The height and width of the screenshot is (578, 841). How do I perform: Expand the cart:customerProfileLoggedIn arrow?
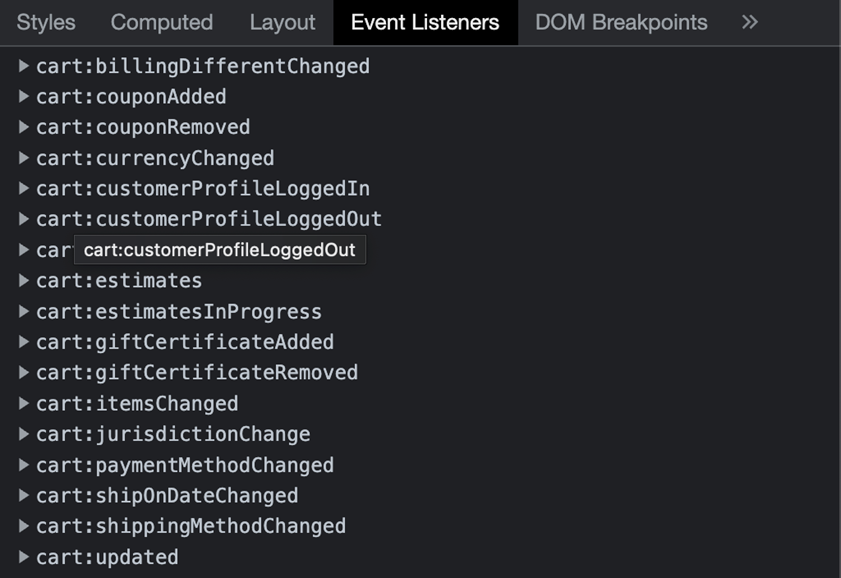click(x=24, y=189)
